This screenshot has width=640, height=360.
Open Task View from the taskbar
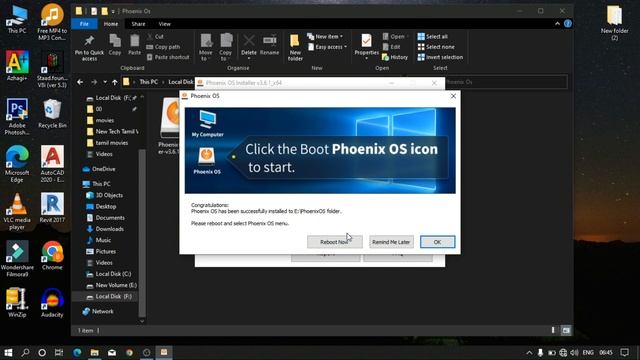[59, 352]
